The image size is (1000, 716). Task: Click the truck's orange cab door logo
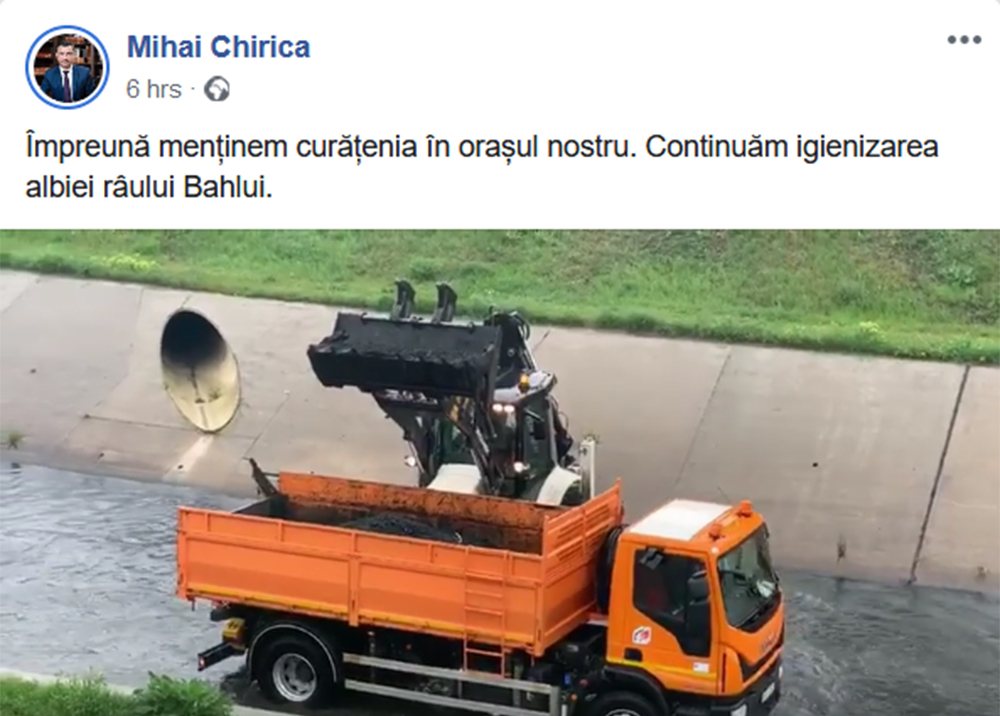tap(640, 634)
